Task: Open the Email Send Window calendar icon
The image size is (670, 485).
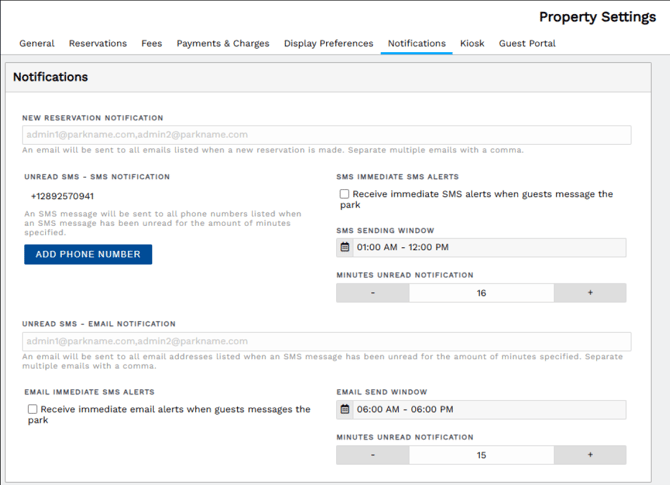Action: (x=345, y=409)
